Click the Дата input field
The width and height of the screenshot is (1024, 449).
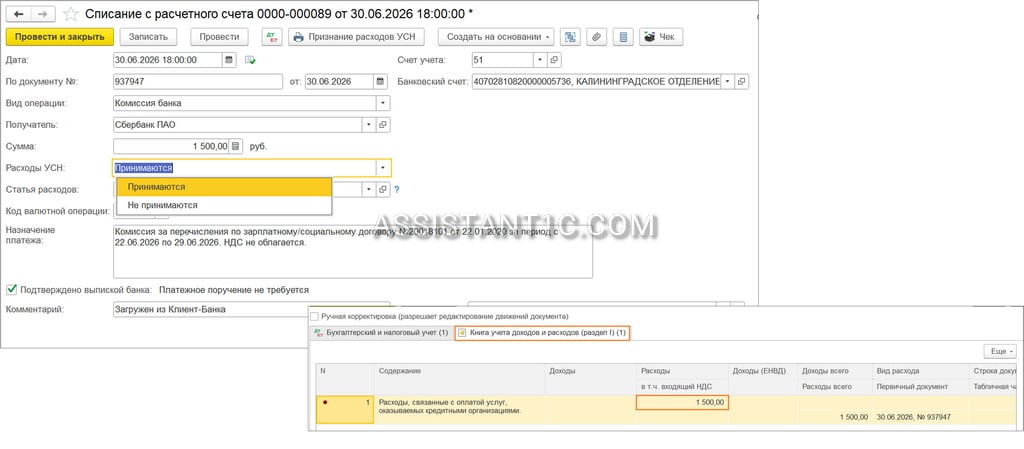168,60
